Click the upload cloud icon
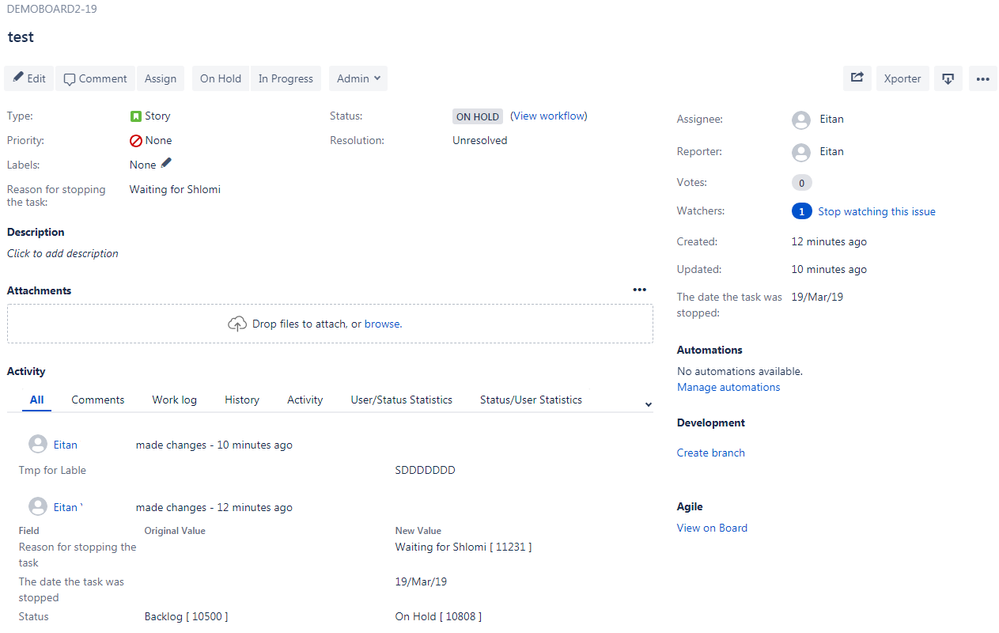Viewport: 999px width, 633px height. click(237, 324)
